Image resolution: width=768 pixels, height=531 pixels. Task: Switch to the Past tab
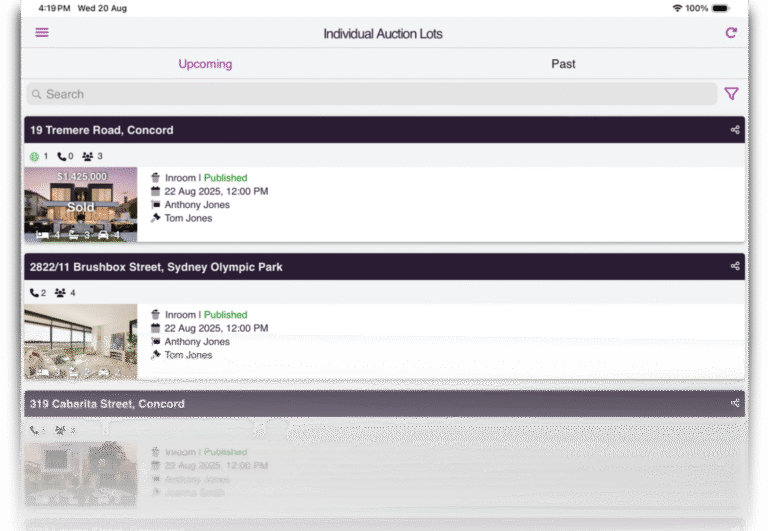[x=563, y=64]
